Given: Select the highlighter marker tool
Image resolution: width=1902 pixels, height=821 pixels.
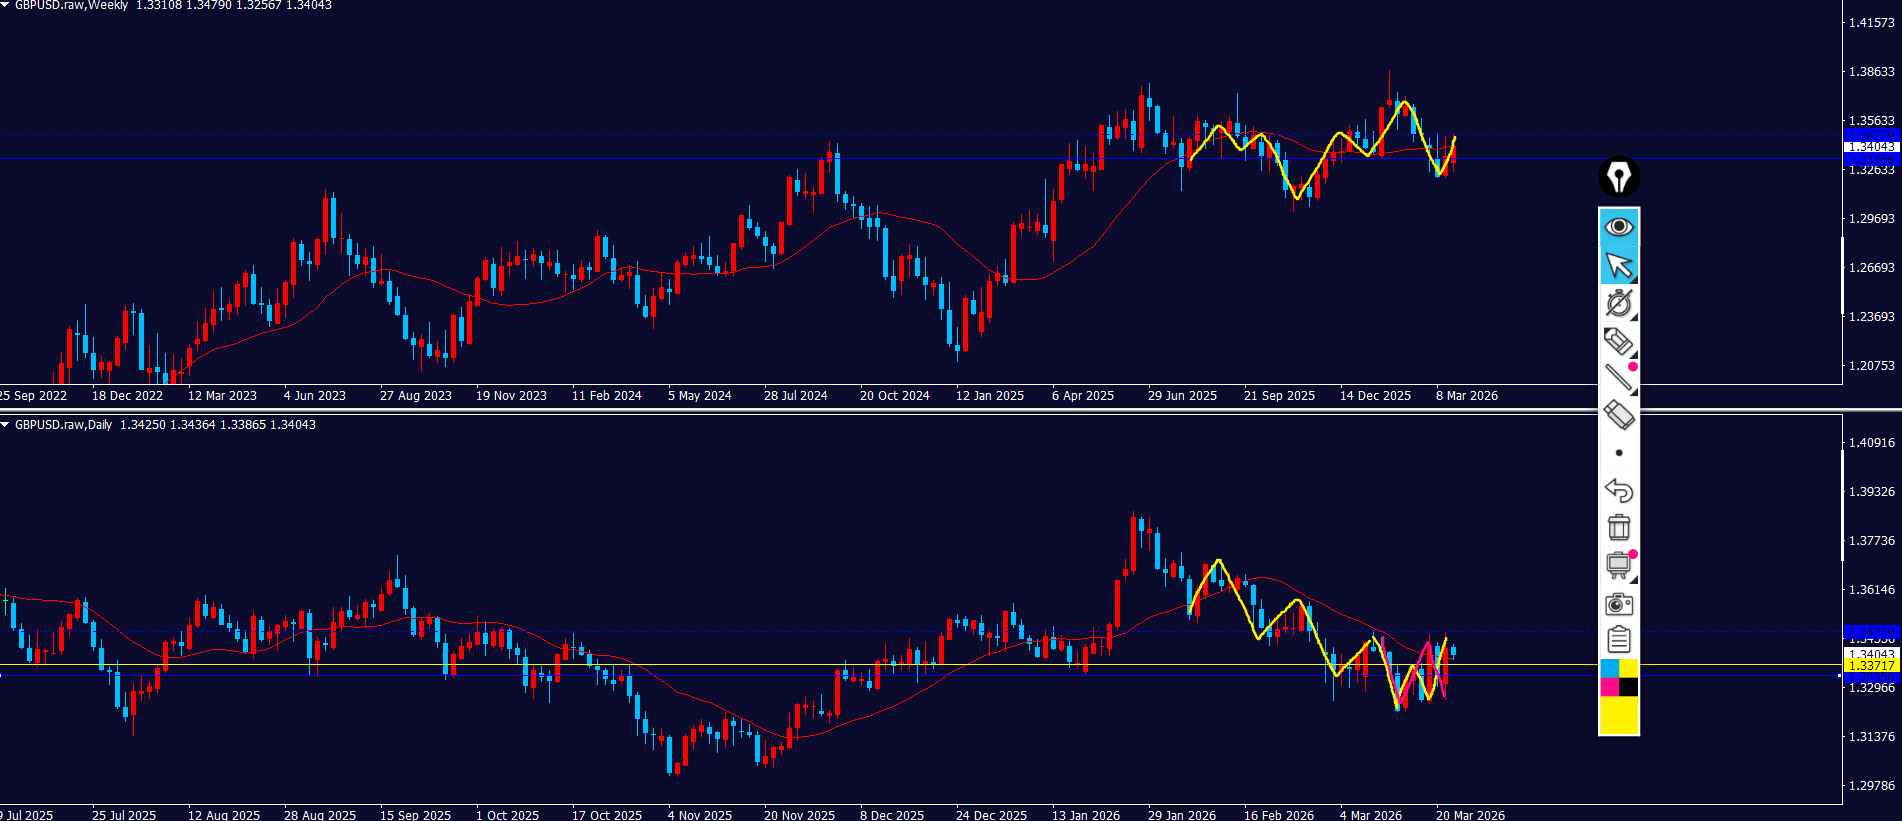Looking at the screenshot, I should (1618, 341).
